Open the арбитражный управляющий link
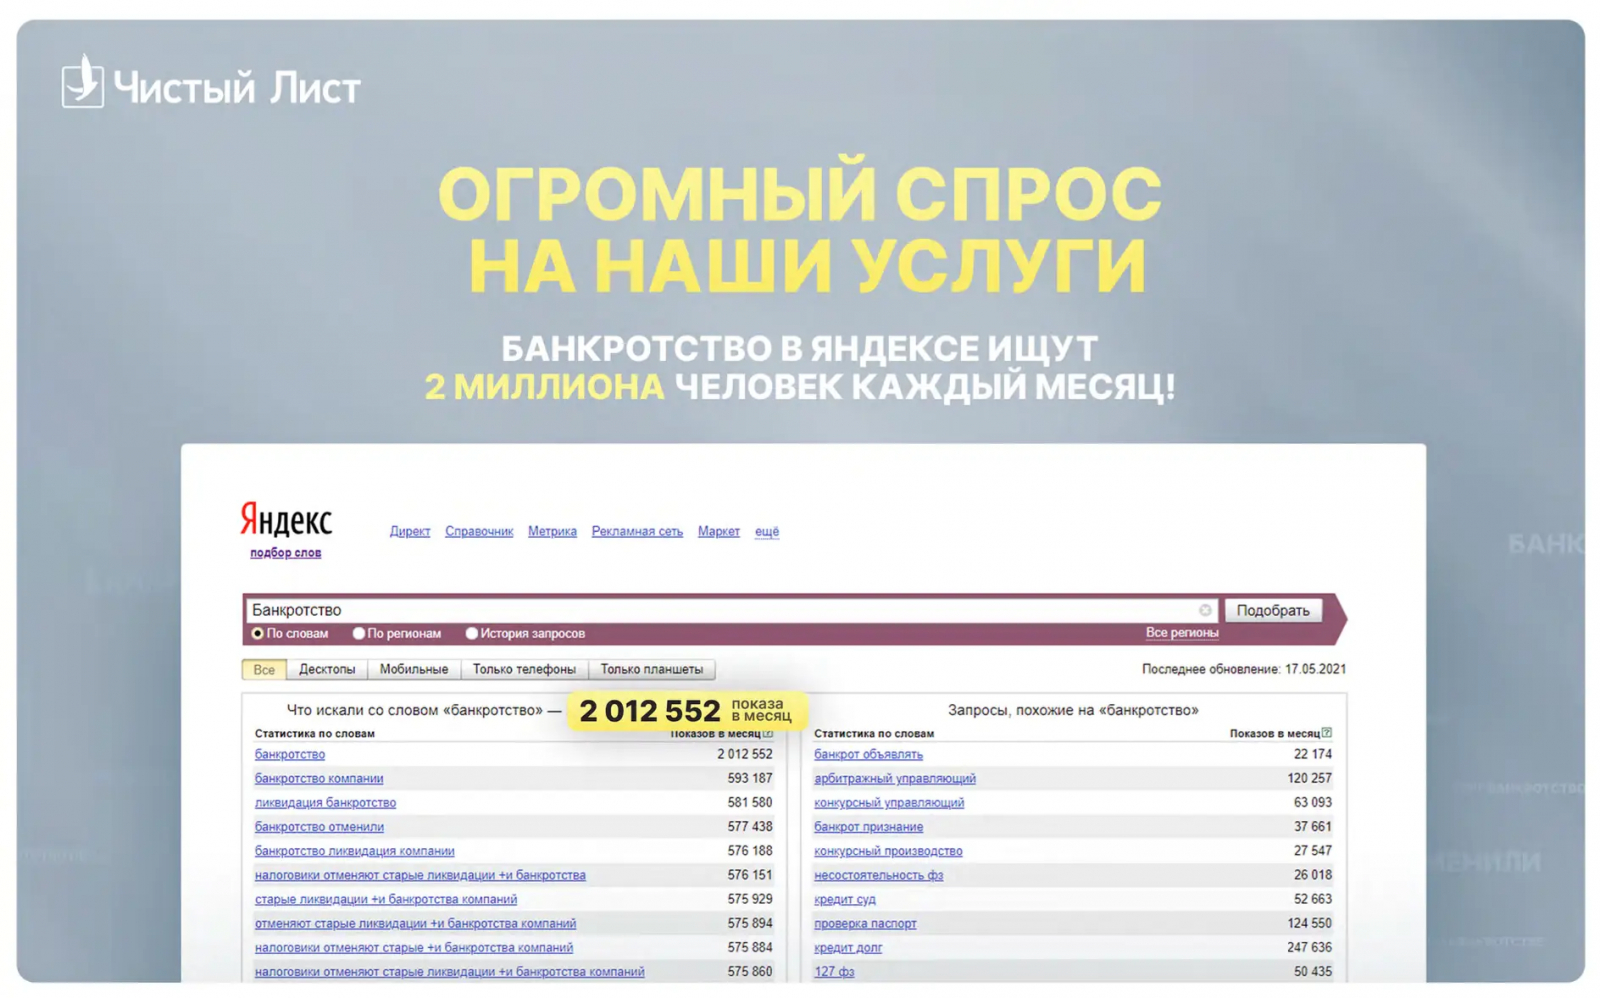Screen dimensions: 1600x998 (x=895, y=778)
